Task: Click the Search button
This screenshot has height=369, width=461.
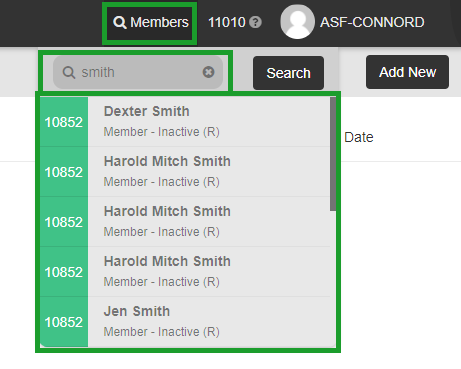Action: [288, 73]
